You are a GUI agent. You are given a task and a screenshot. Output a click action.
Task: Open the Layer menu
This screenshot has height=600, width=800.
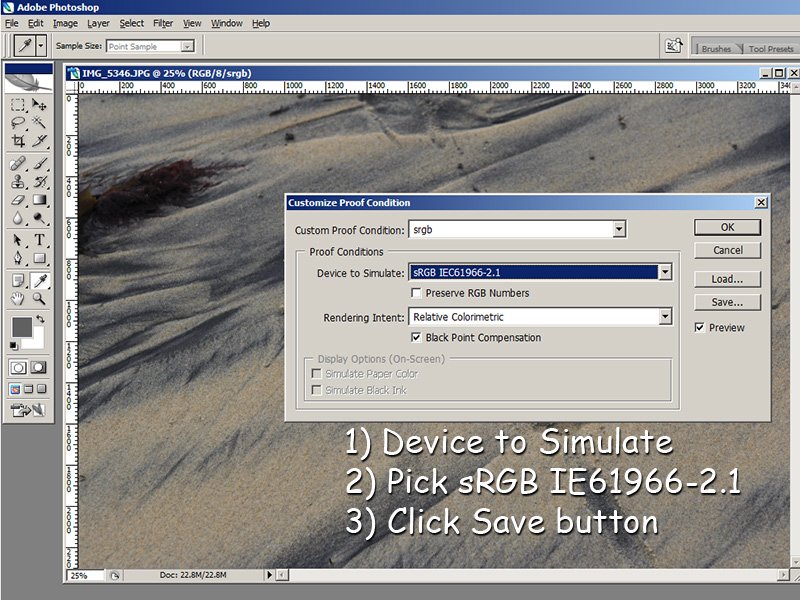pyautogui.click(x=98, y=23)
